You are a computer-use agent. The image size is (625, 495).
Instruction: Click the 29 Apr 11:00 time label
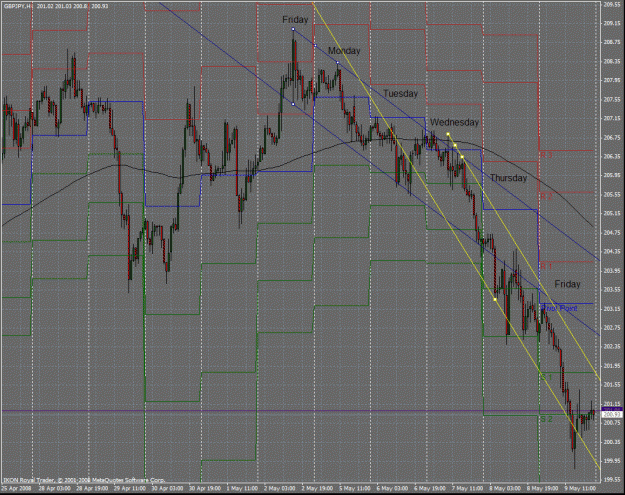point(130,488)
